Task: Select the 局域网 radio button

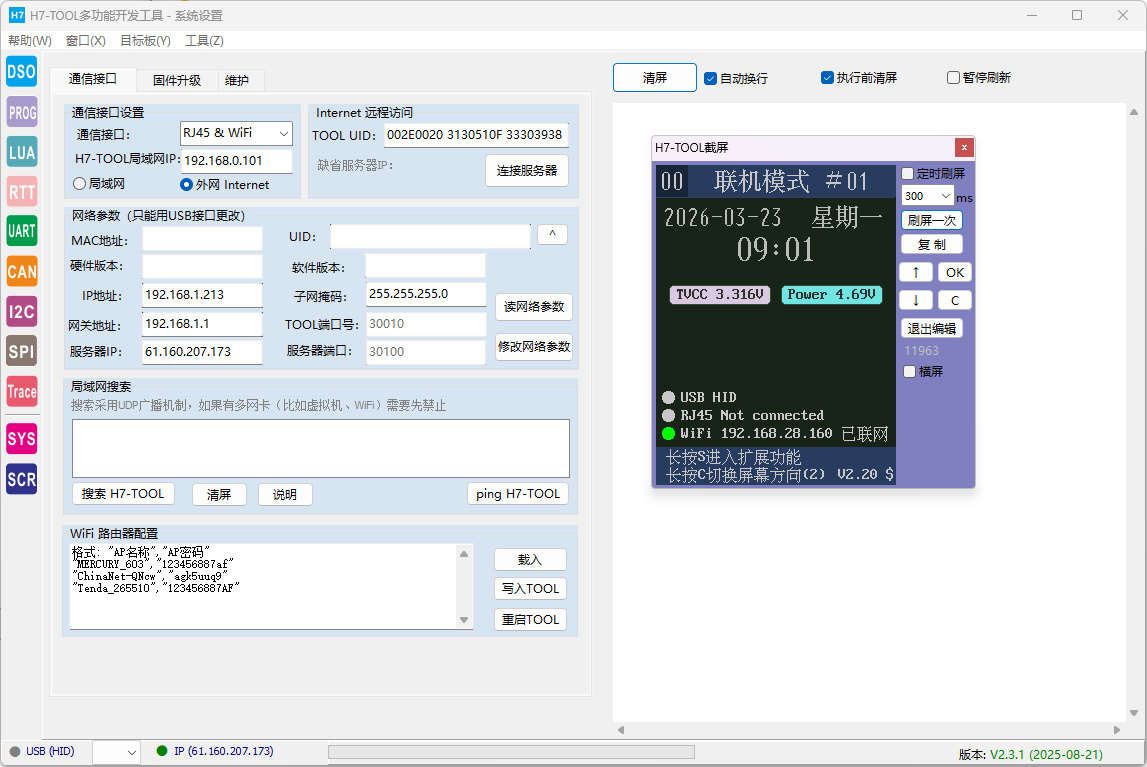Action: [80, 184]
